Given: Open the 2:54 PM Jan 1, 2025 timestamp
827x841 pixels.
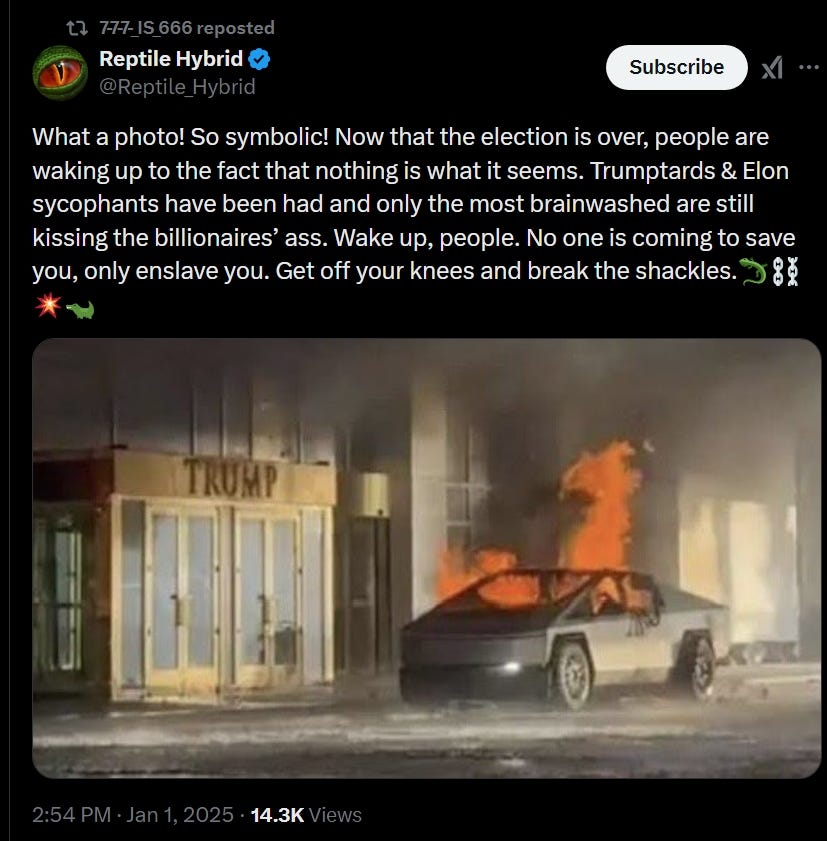Looking at the screenshot, I should click(133, 815).
